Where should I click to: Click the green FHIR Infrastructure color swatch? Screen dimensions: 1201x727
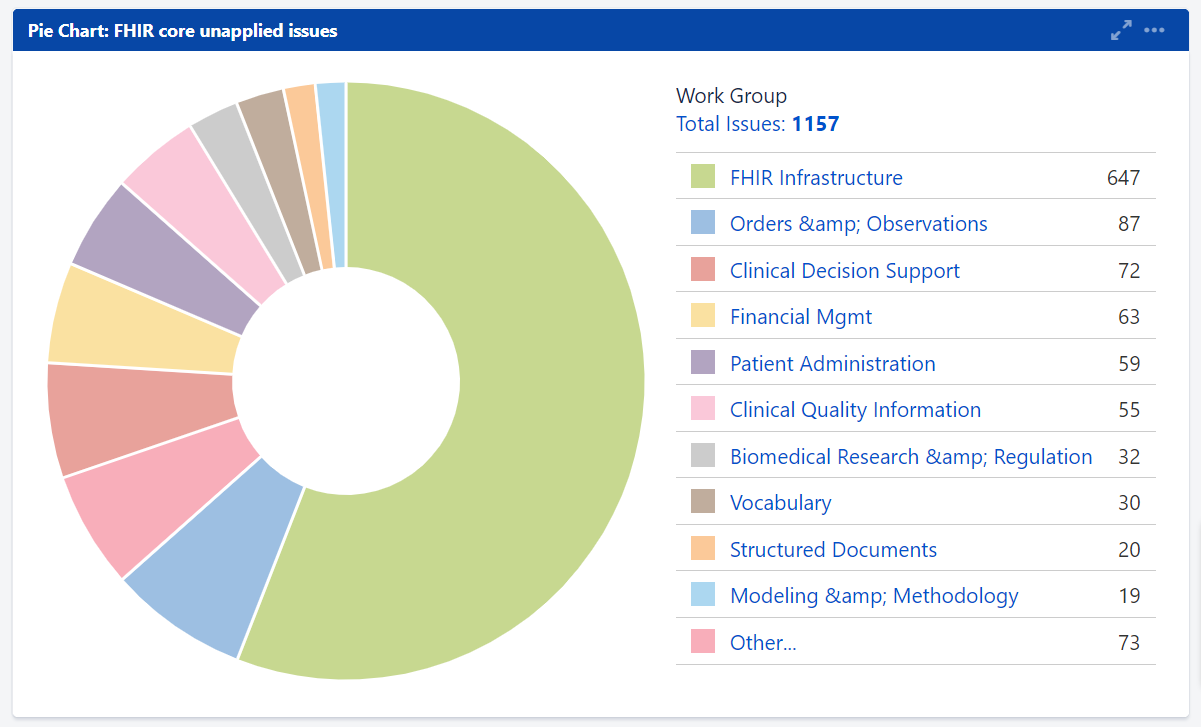coord(703,178)
